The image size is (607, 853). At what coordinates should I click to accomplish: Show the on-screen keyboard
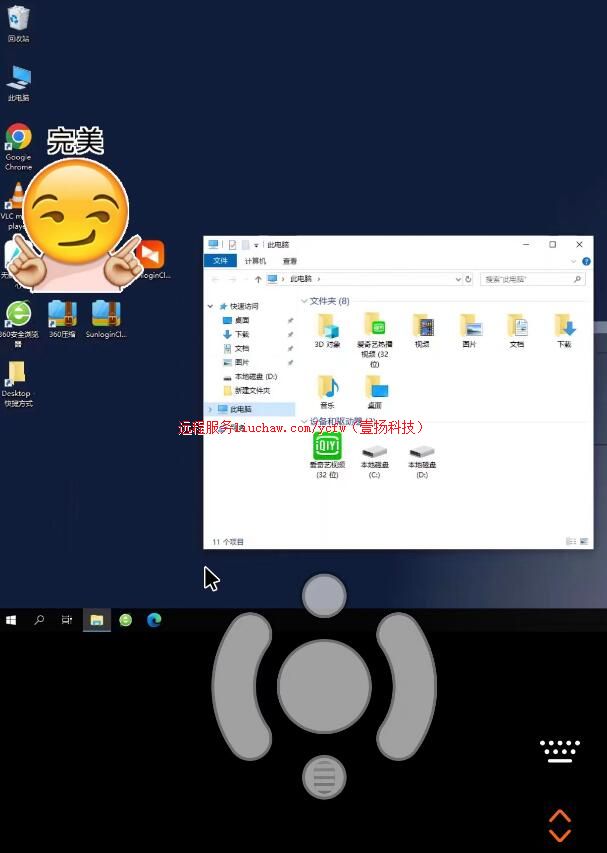tap(560, 750)
